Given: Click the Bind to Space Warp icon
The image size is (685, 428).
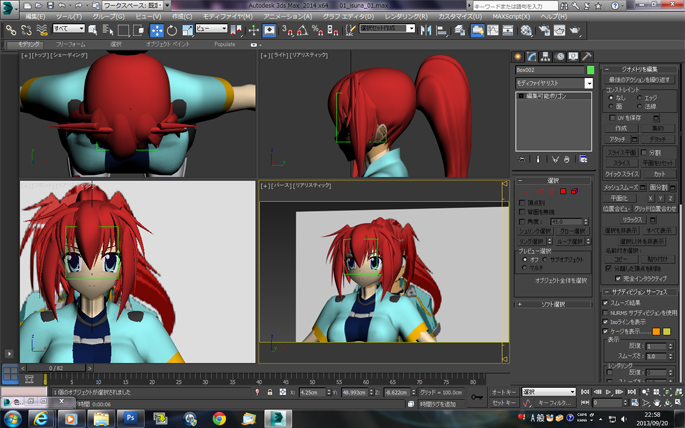Looking at the screenshot, I should click(x=42, y=30).
